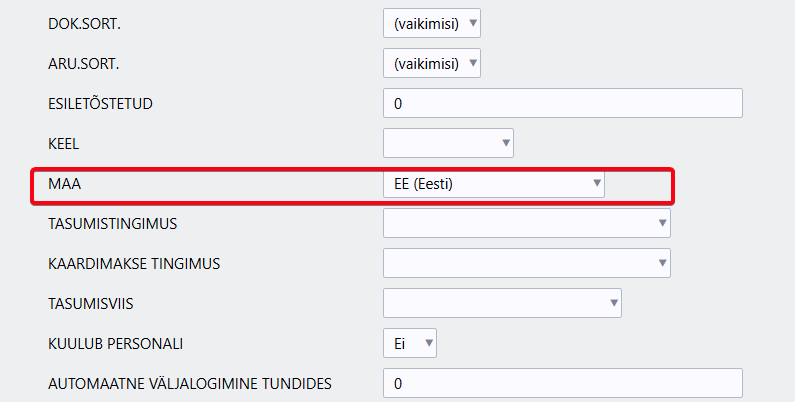Click the ESILETÕSTETUD input field
795x402 pixels.
tap(562, 103)
